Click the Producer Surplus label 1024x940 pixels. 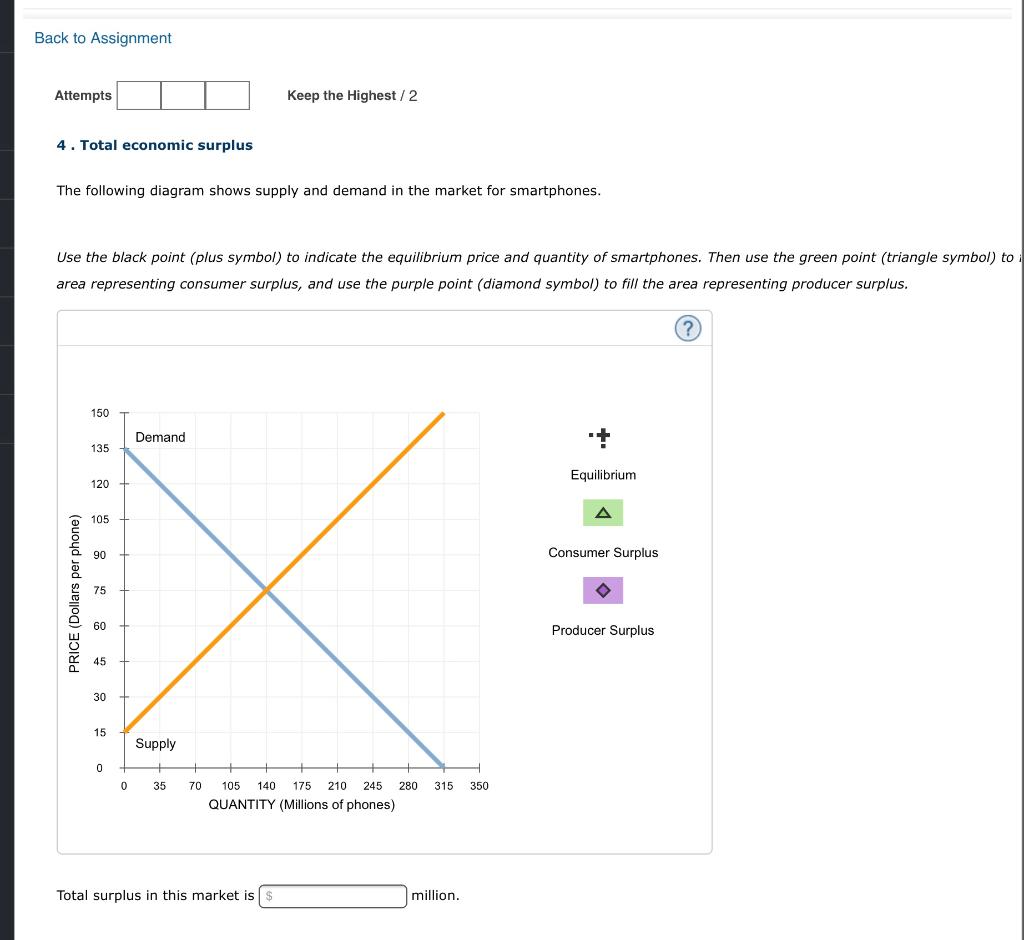pos(602,630)
